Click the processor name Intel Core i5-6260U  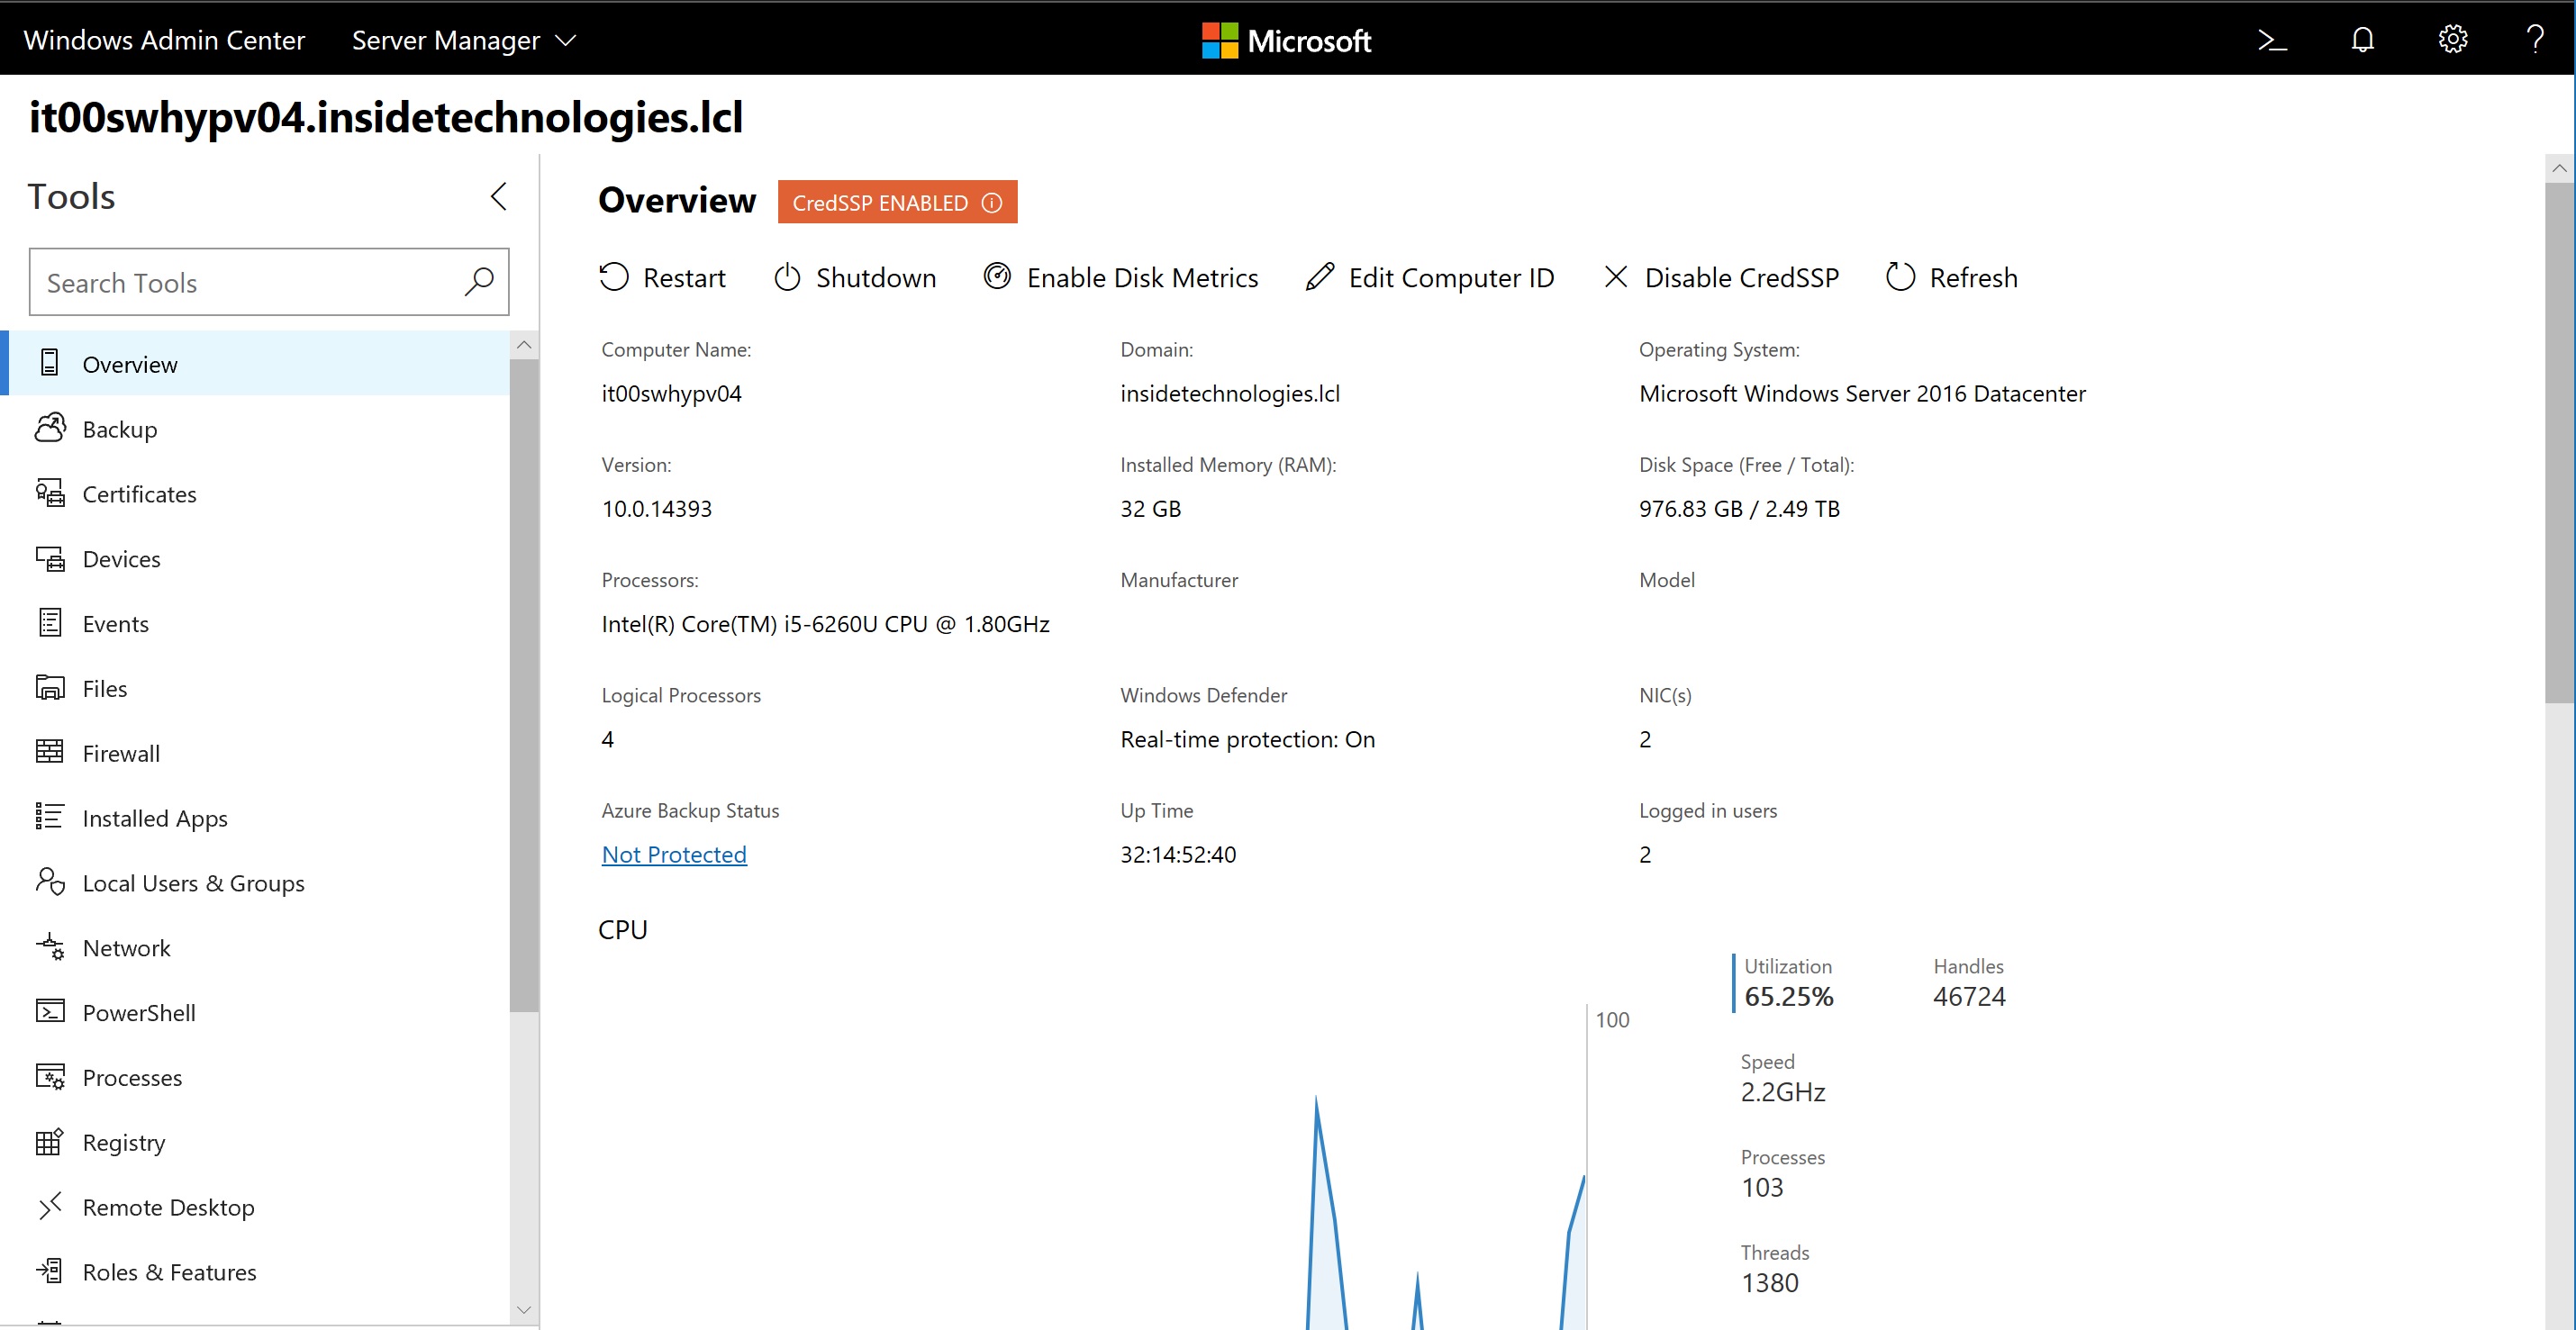[x=825, y=623]
